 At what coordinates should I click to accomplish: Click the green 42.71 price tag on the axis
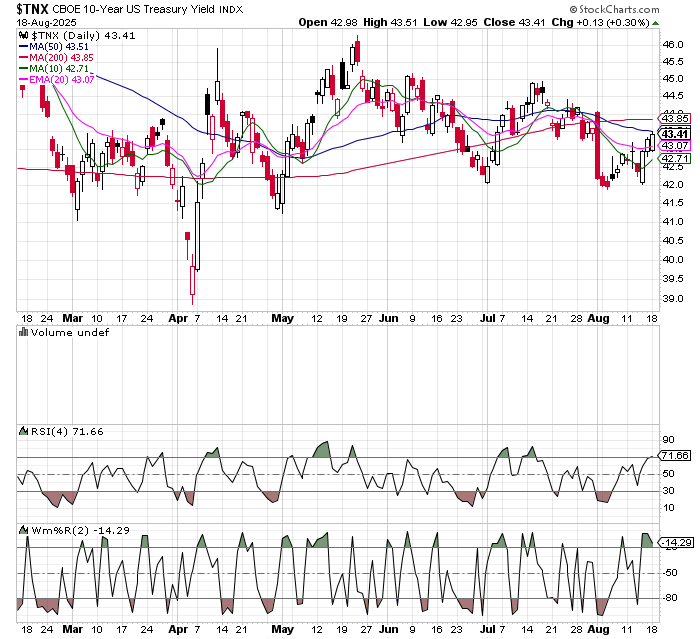[675, 159]
